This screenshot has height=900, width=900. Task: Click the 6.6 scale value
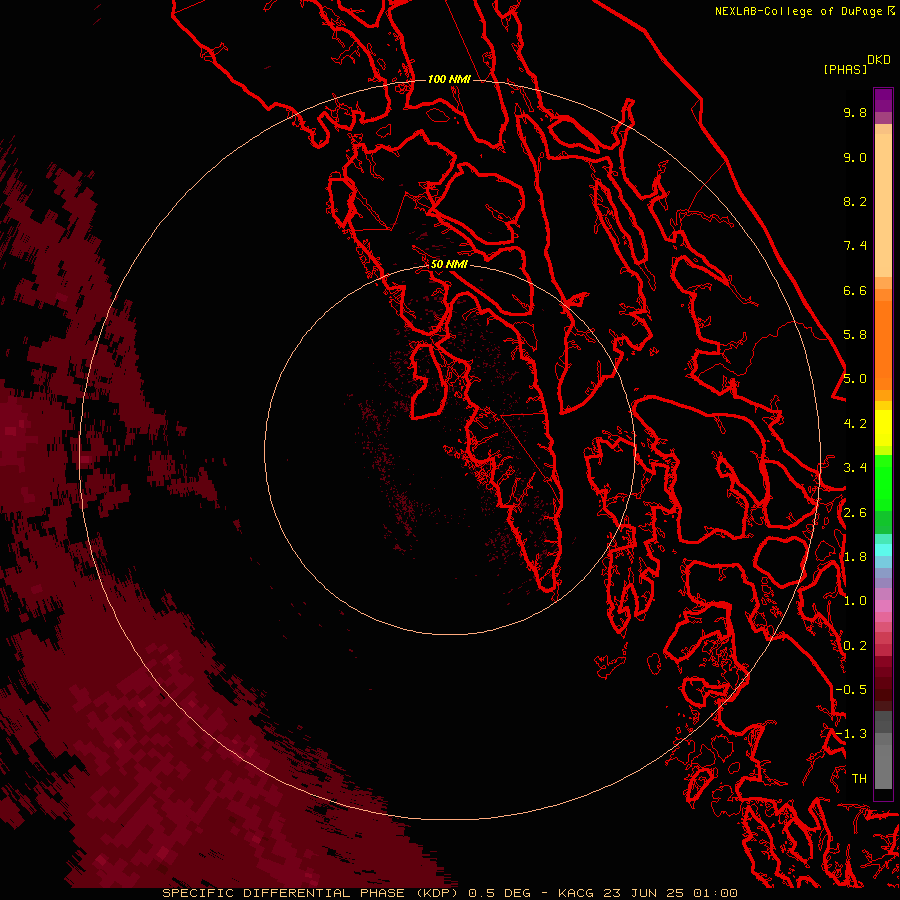point(855,290)
